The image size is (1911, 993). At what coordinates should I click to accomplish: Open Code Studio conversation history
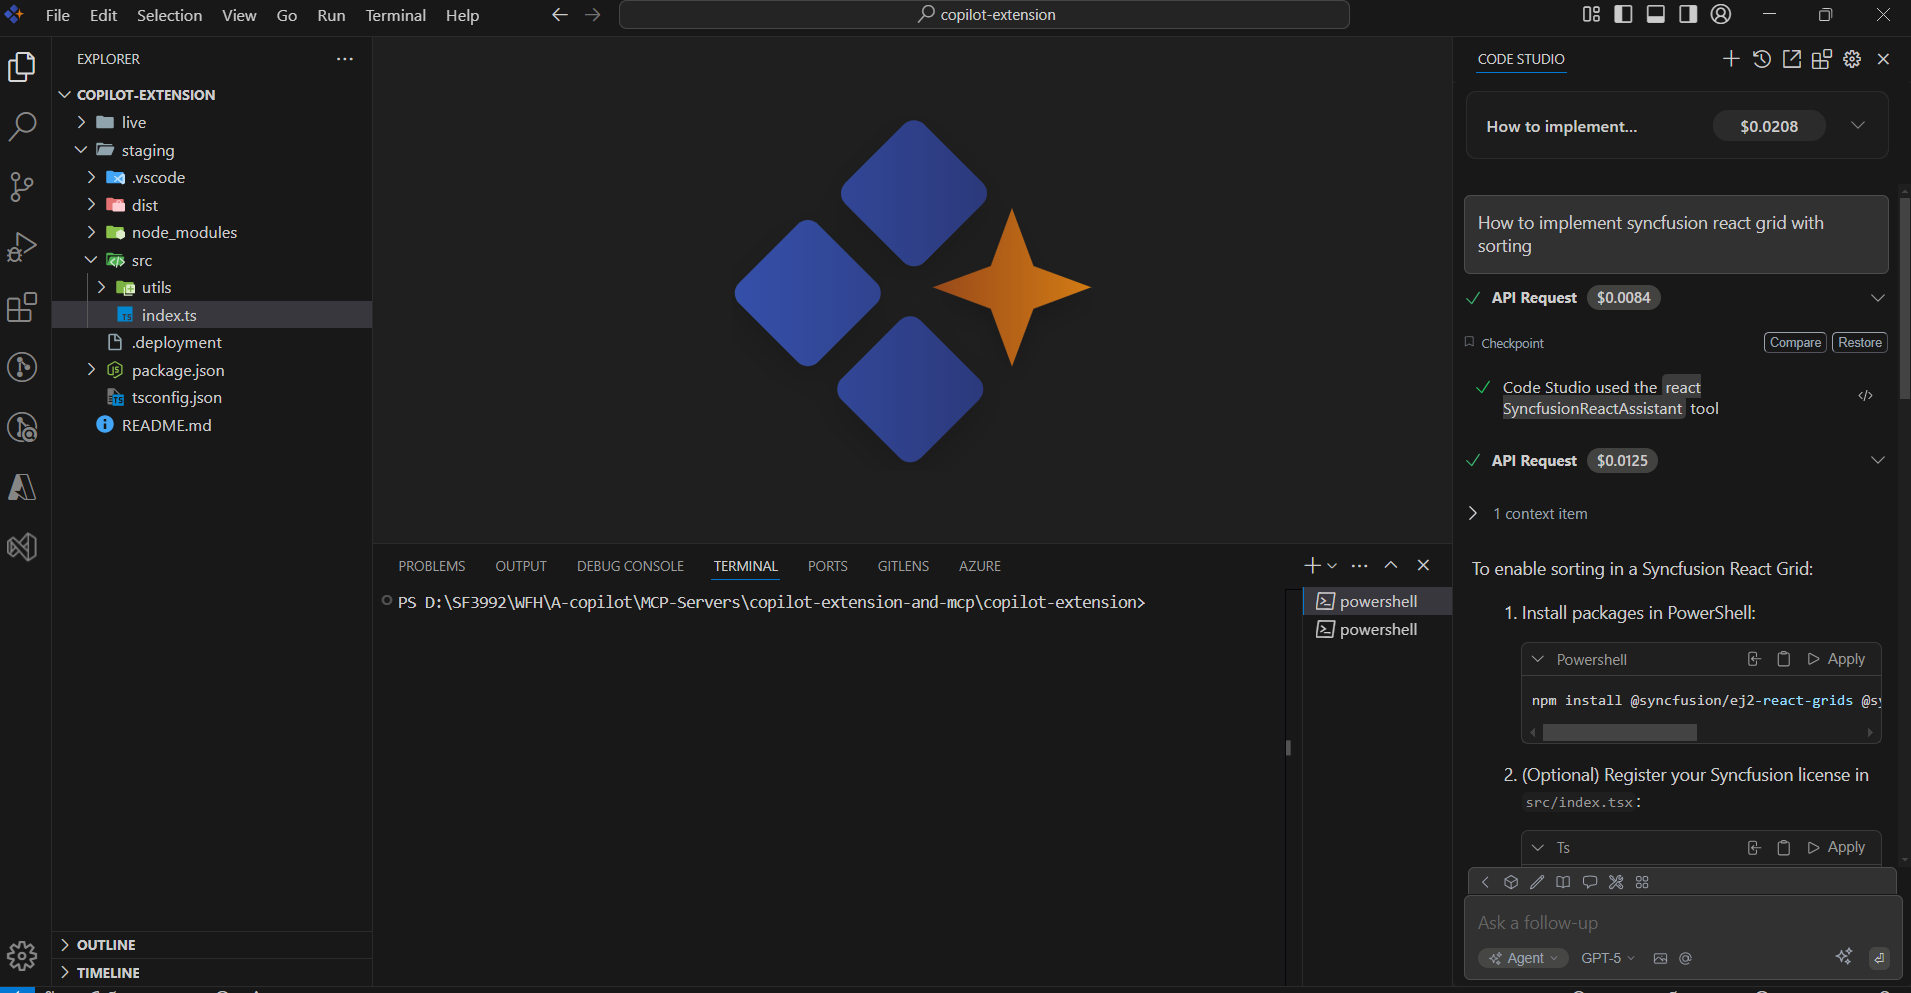point(1761,60)
